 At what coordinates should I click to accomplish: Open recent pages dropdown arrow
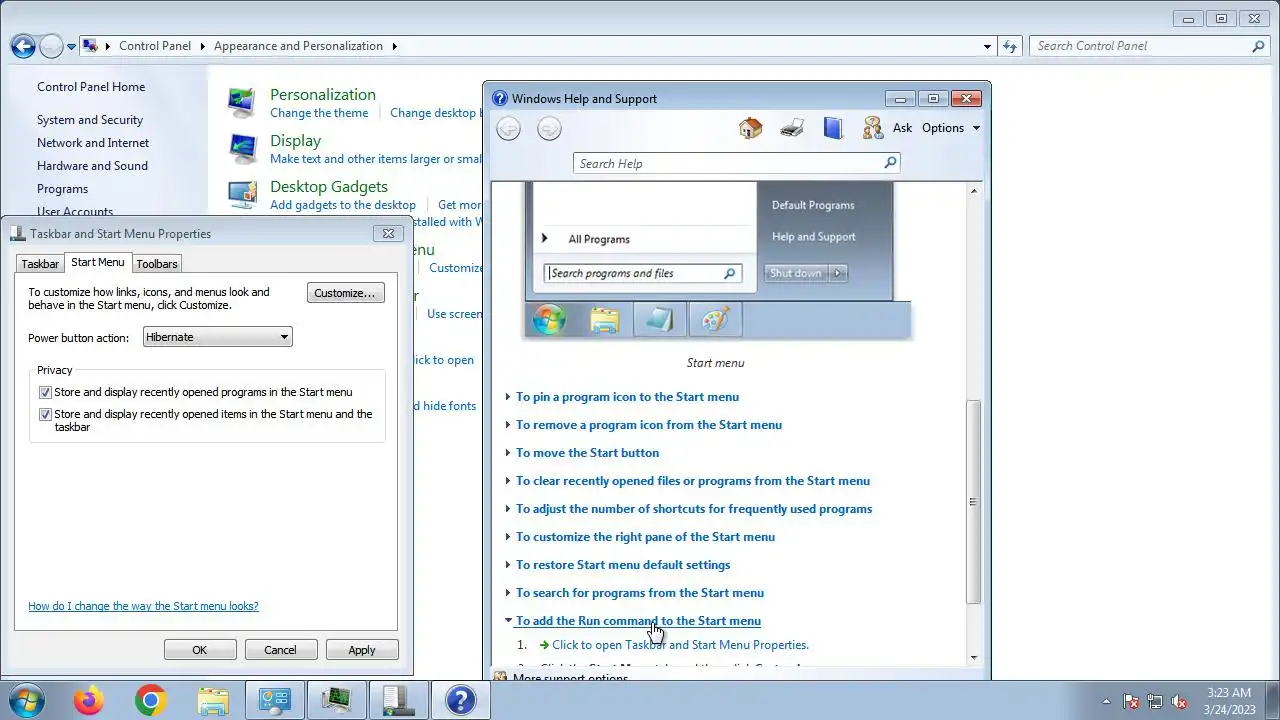[71, 47]
